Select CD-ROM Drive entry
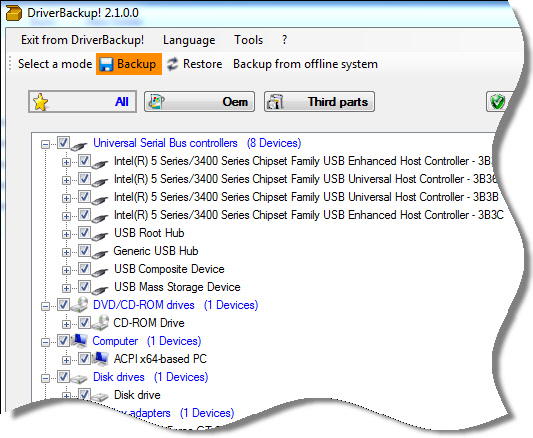 (149, 323)
